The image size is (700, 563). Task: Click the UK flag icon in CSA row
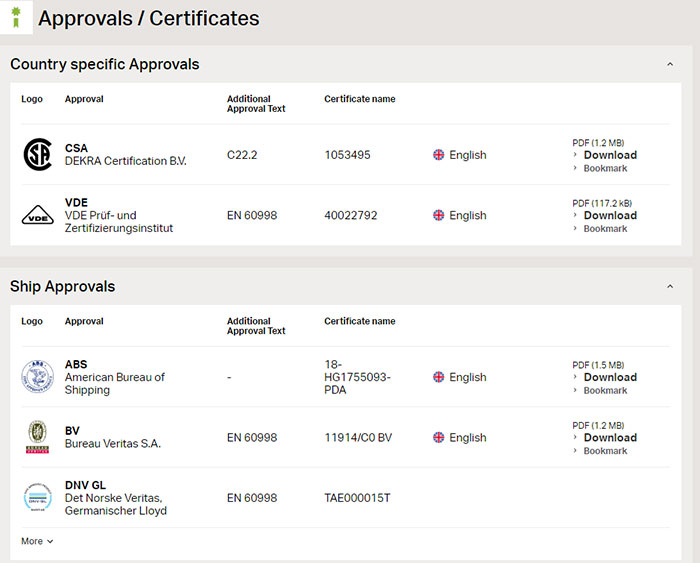tap(438, 154)
